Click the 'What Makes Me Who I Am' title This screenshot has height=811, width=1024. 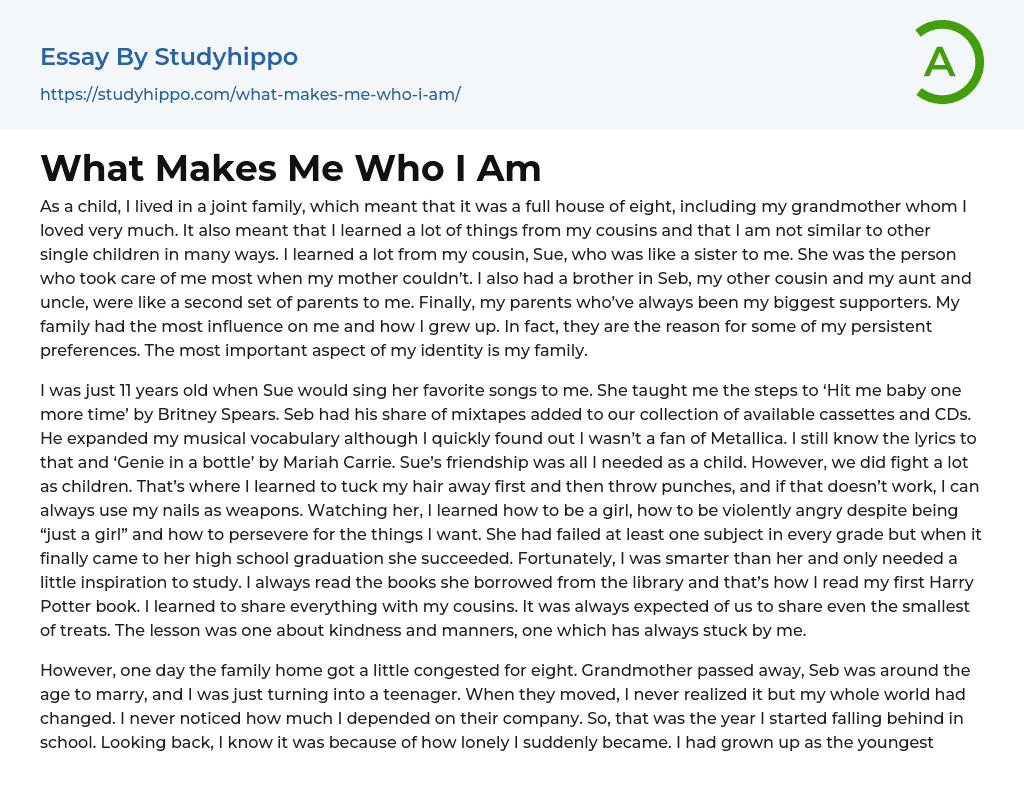[x=290, y=168]
